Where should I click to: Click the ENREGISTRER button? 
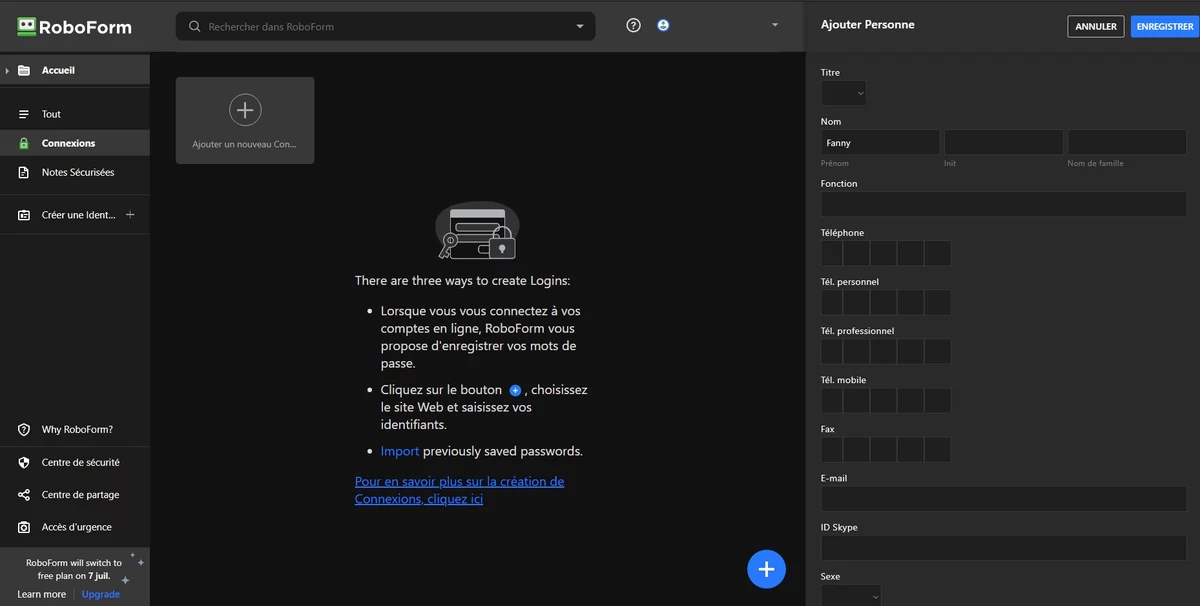pyautogui.click(x=1165, y=27)
